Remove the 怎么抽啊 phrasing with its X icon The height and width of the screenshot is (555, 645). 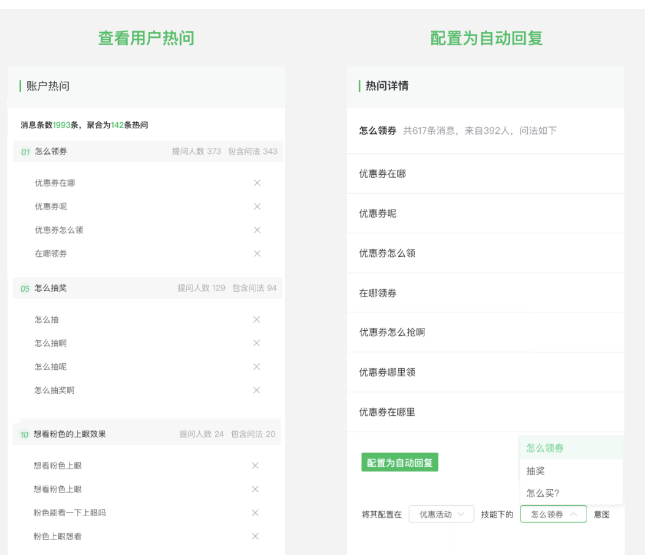click(x=257, y=343)
